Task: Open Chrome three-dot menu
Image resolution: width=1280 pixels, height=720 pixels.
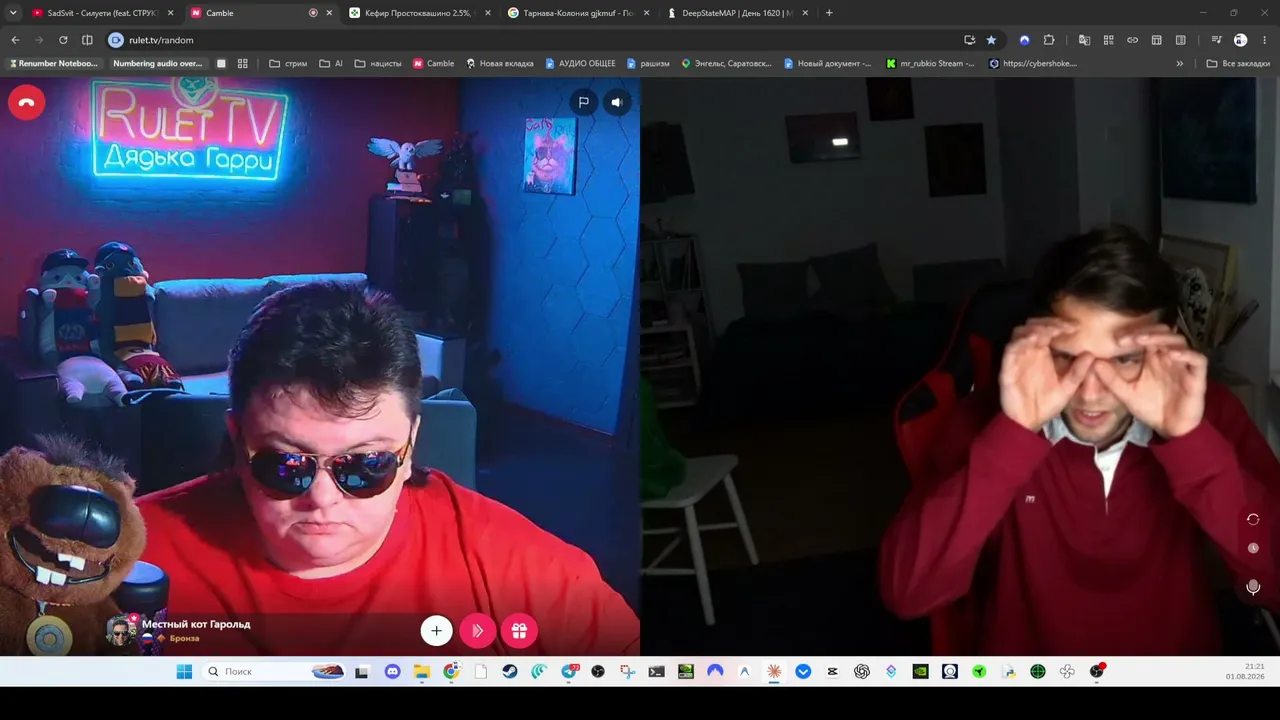Action: point(1265,40)
